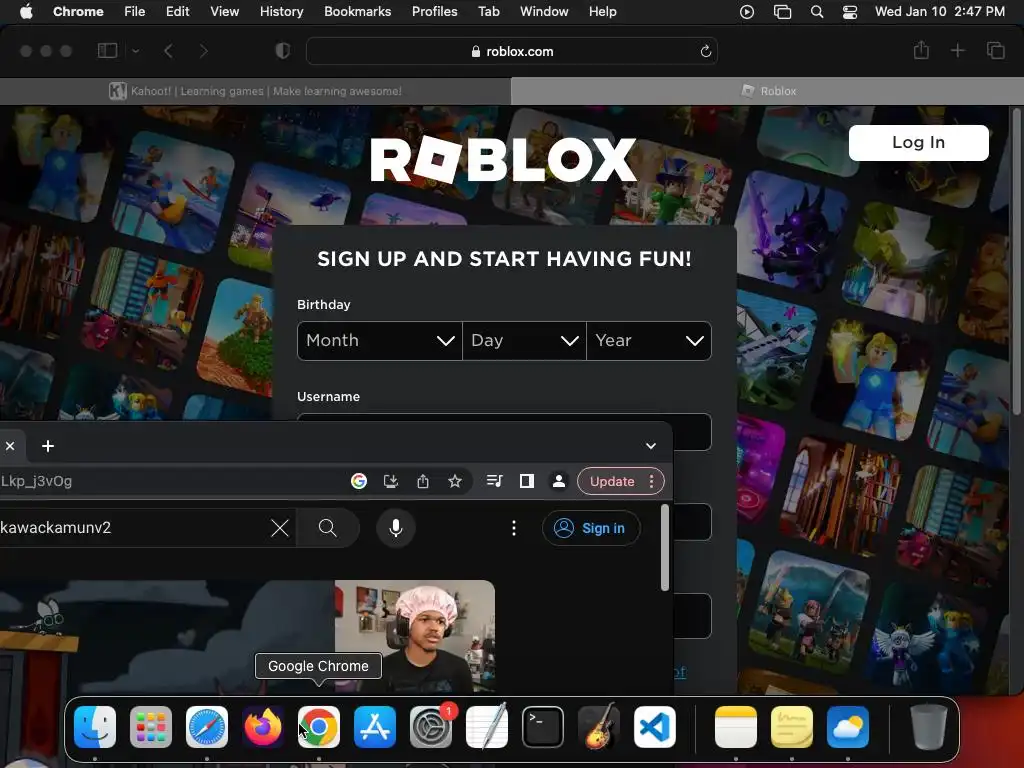This screenshot has width=1024, height=768.
Task: Start YouTube voice search microphone
Action: pyautogui.click(x=396, y=528)
